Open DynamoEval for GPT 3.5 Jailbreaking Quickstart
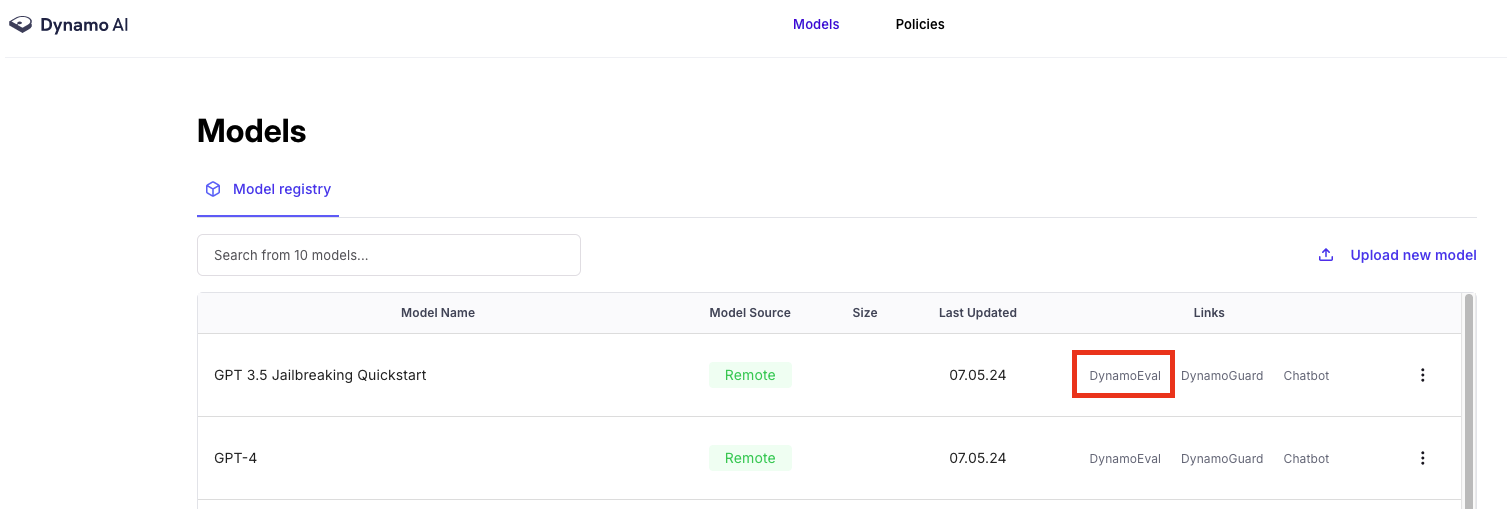 pos(1125,376)
